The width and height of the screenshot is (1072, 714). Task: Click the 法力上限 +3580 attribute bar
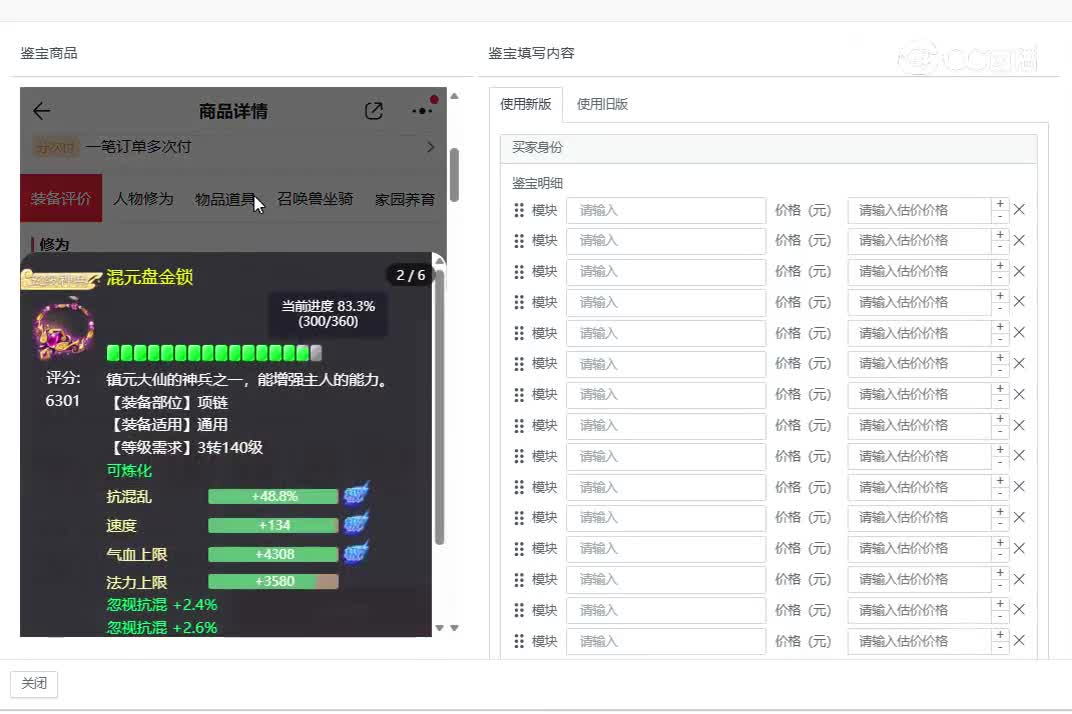click(273, 581)
